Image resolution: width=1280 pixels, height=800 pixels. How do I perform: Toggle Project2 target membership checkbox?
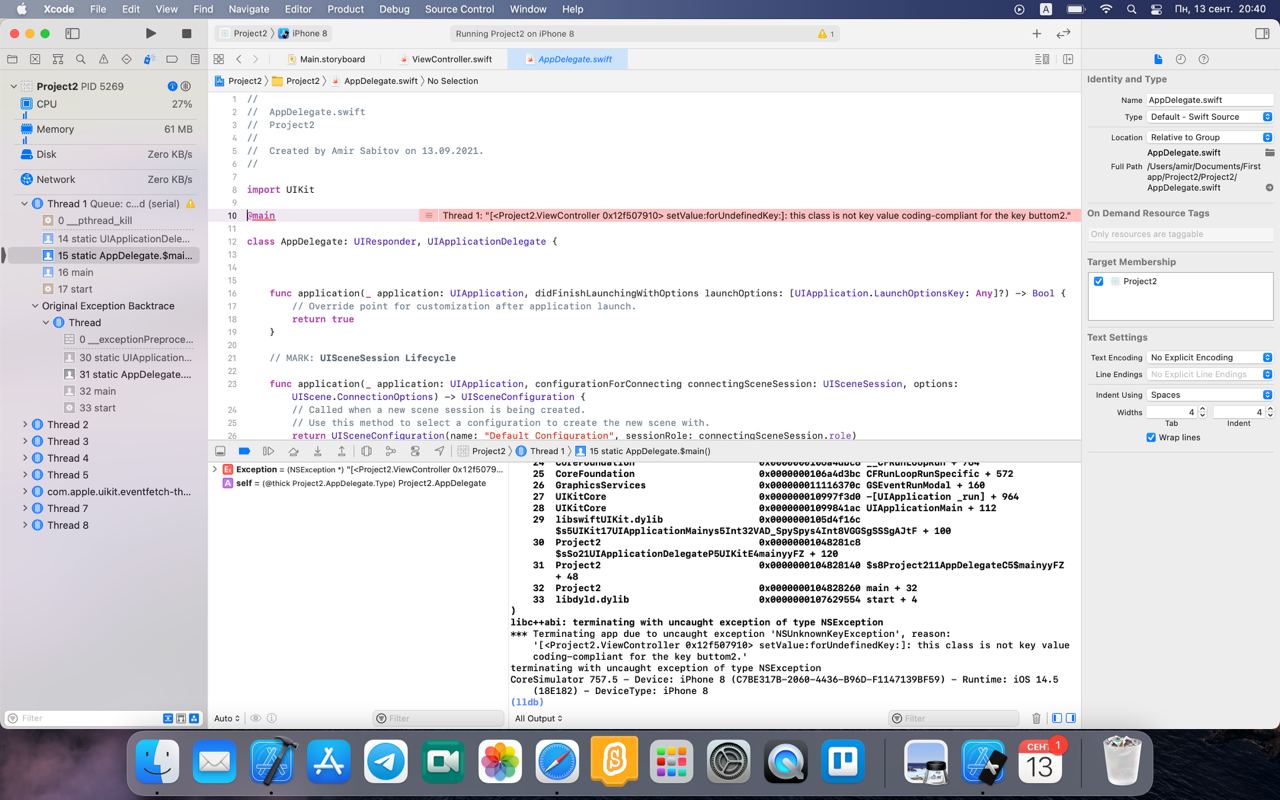tap(1098, 281)
